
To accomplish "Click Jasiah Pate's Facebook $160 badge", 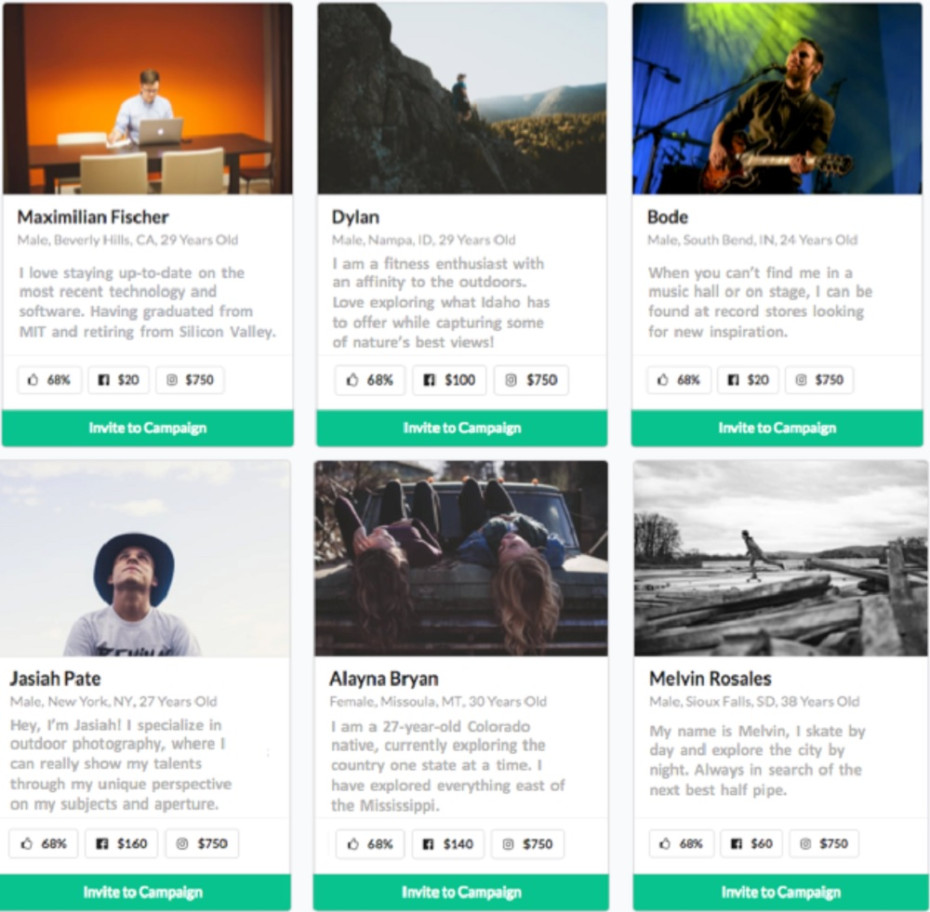I will coord(122,843).
